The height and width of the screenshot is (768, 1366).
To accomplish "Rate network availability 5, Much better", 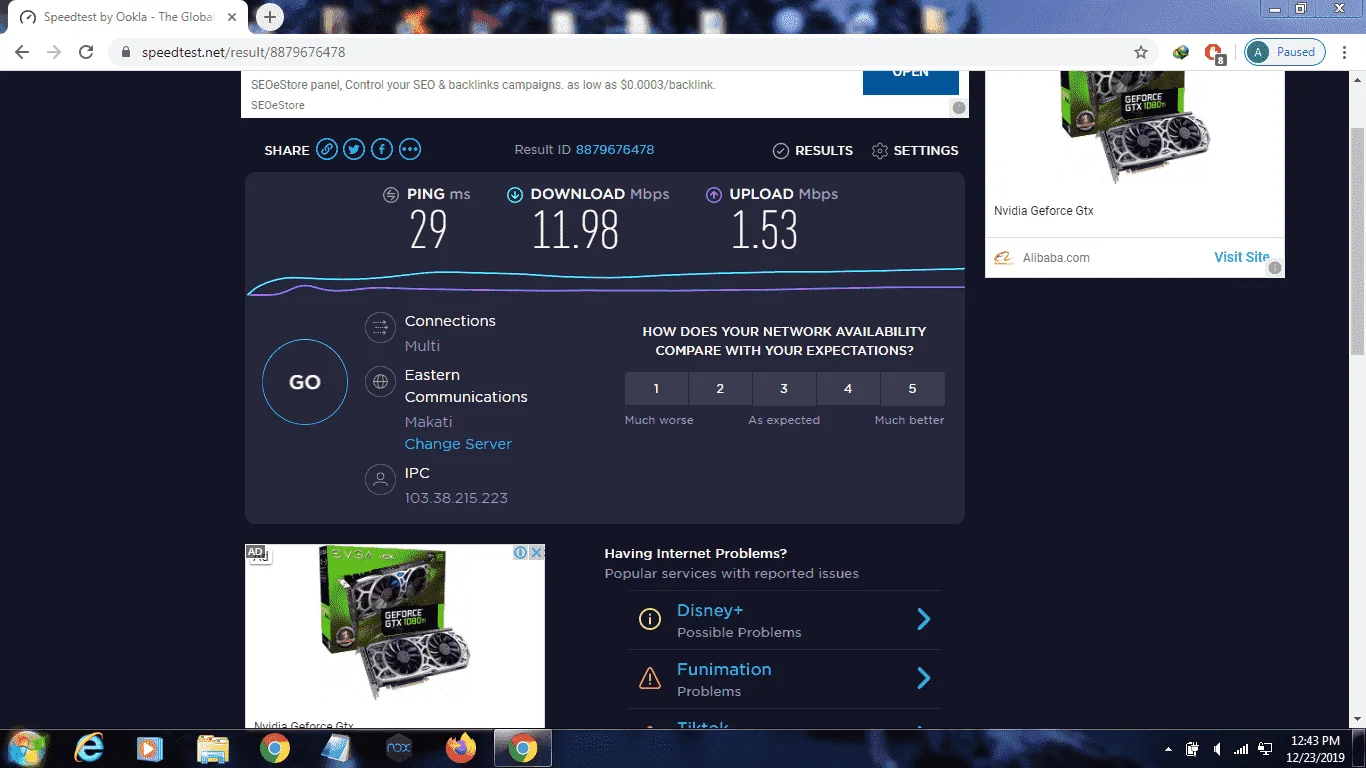I will [x=912, y=388].
